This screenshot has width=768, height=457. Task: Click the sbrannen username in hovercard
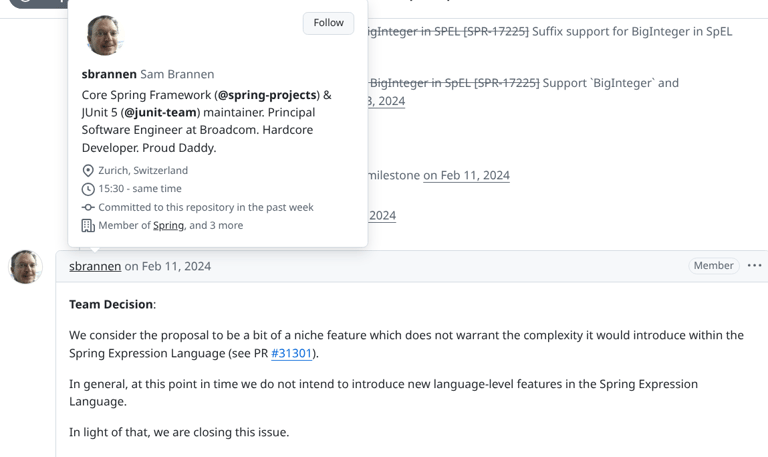pyautogui.click(x=109, y=74)
